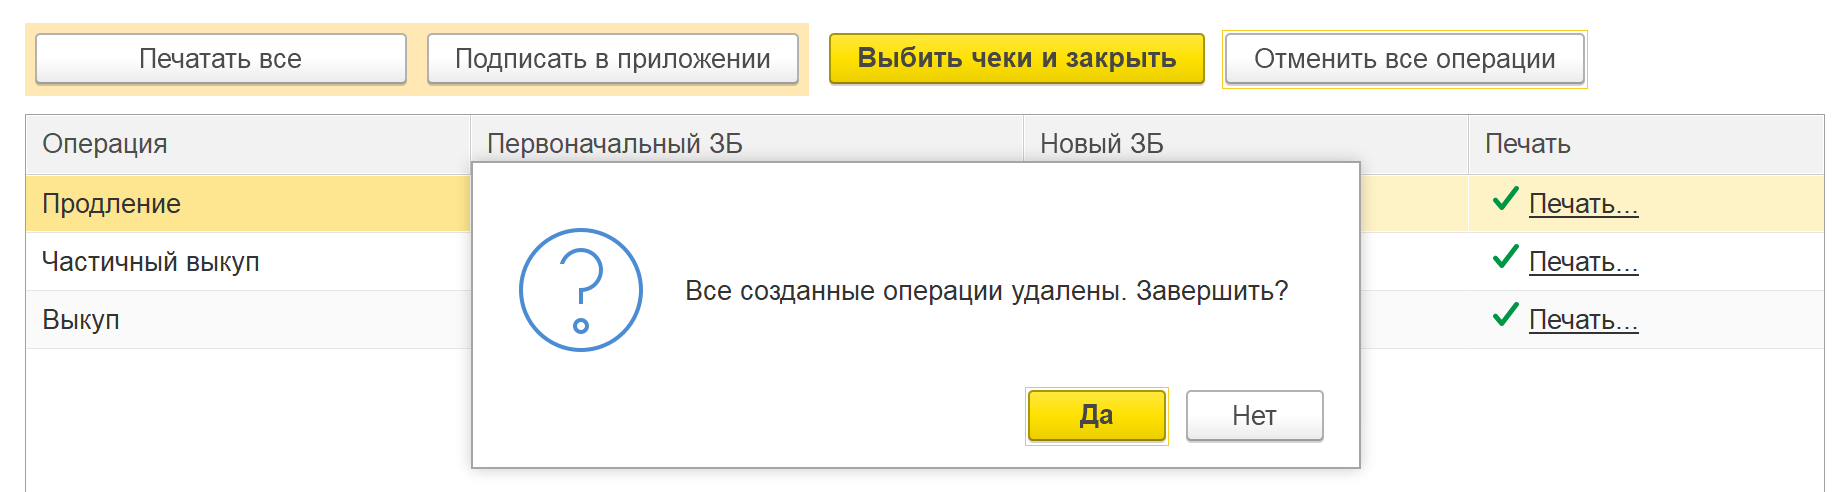Viewport: 1847px width, 492px height.
Task: Open Печать link in Выкуп row
Action: [x=1583, y=320]
